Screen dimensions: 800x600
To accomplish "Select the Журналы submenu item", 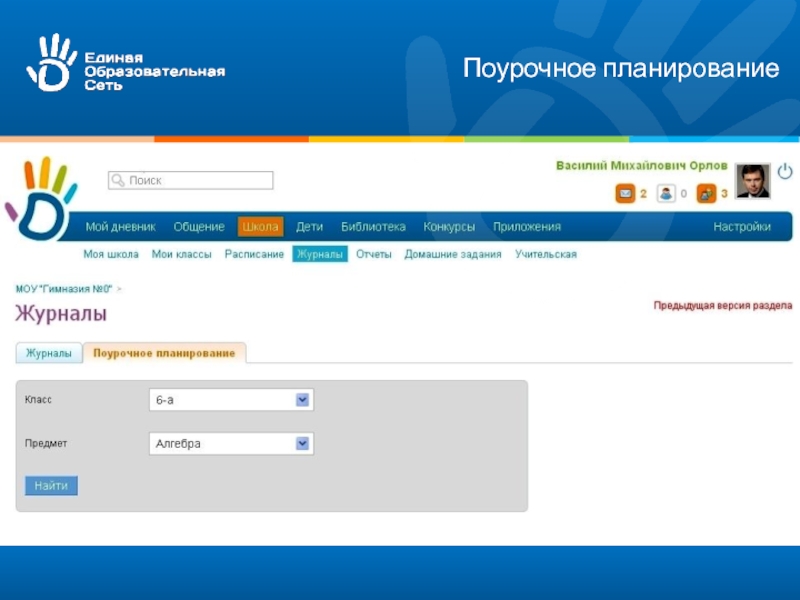I will (x=320, y=254).
